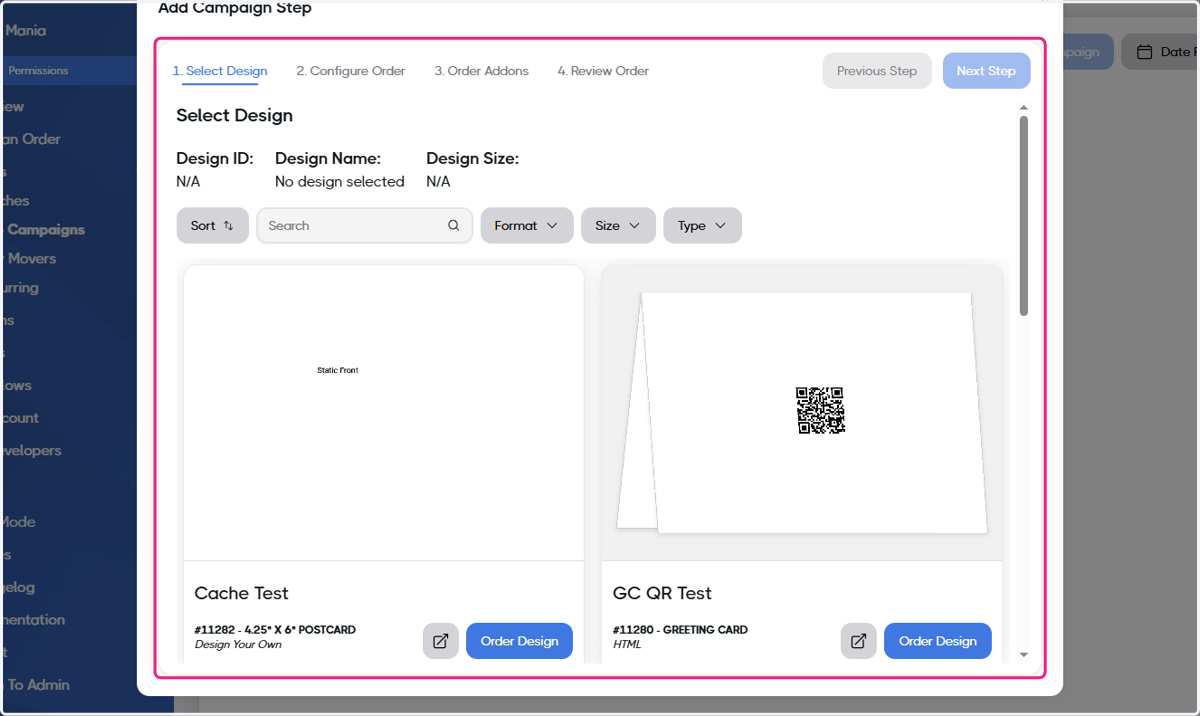Open GC QR Test external link icon
1200x716 pixels.
(859, 641)
